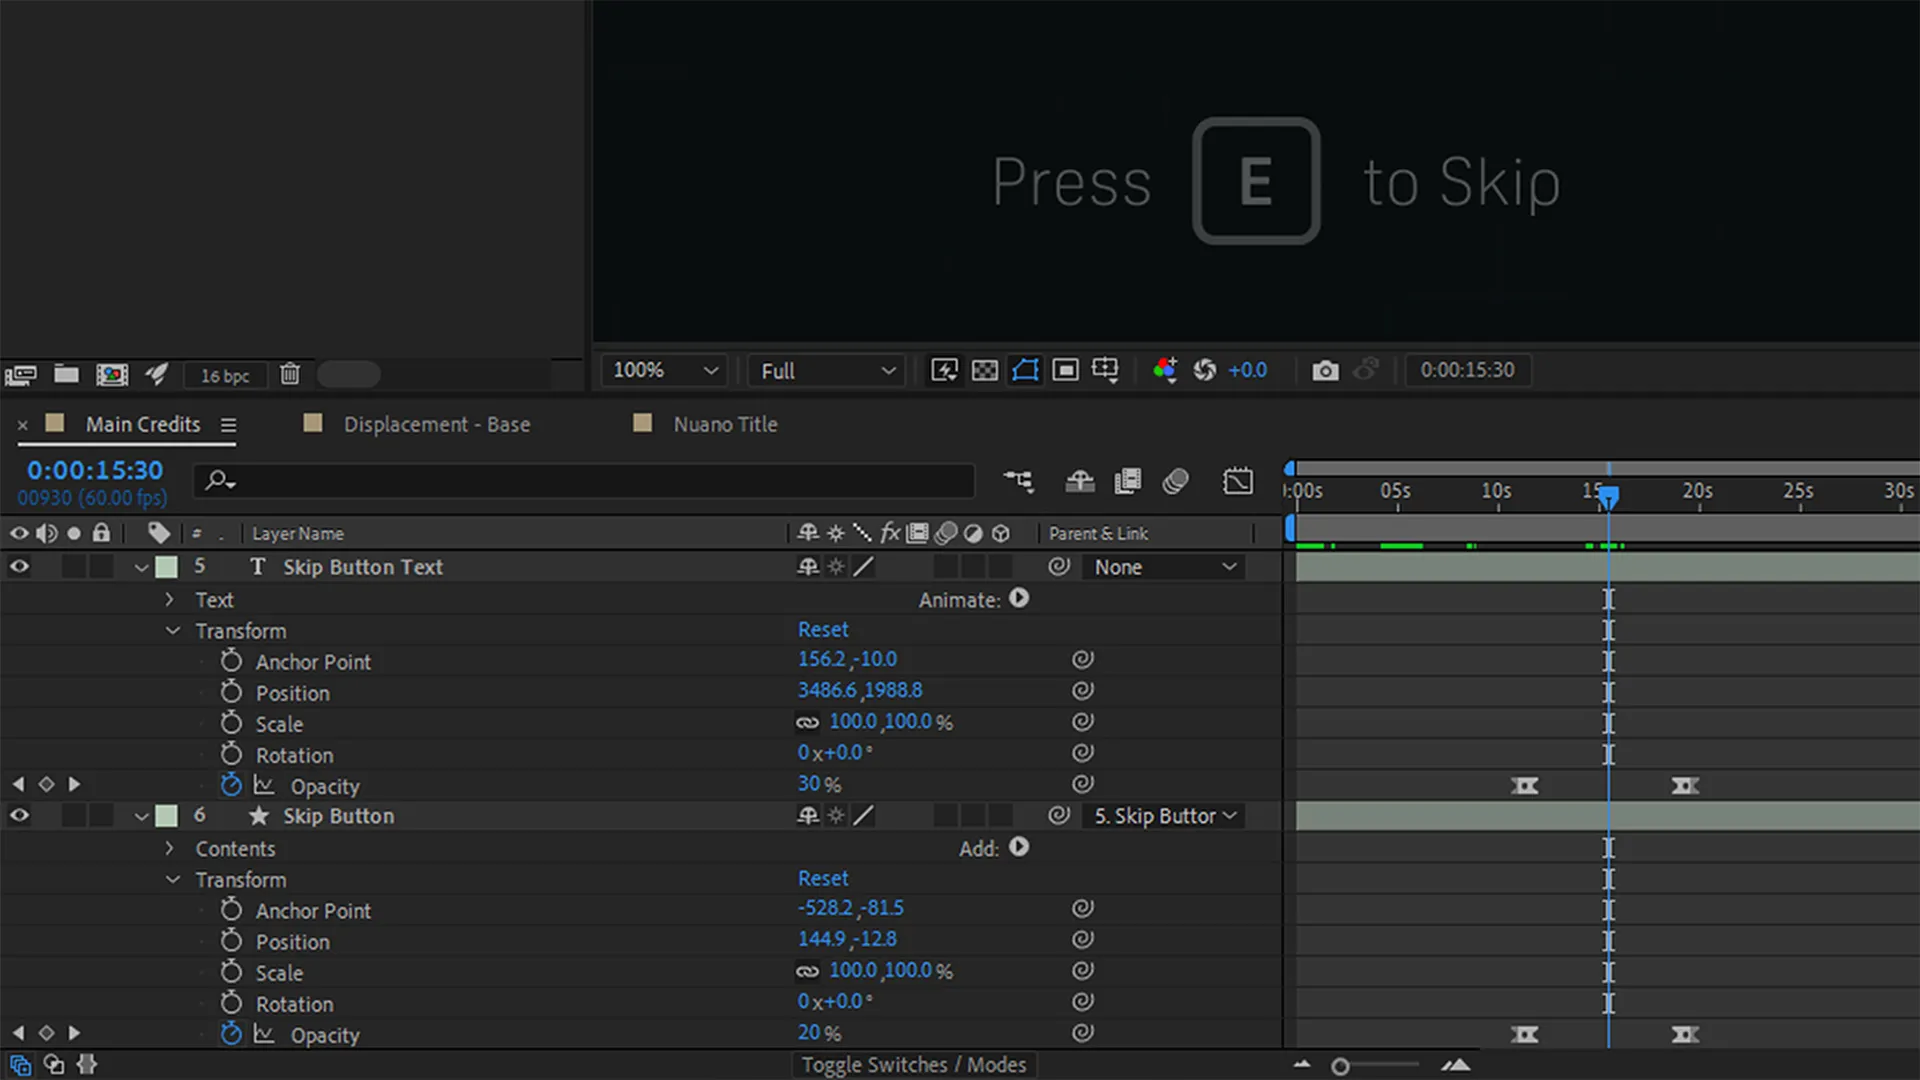This screenshot has width=1920, height=1080.
Task: Create new composition icon
Action: tap(112, 374)
